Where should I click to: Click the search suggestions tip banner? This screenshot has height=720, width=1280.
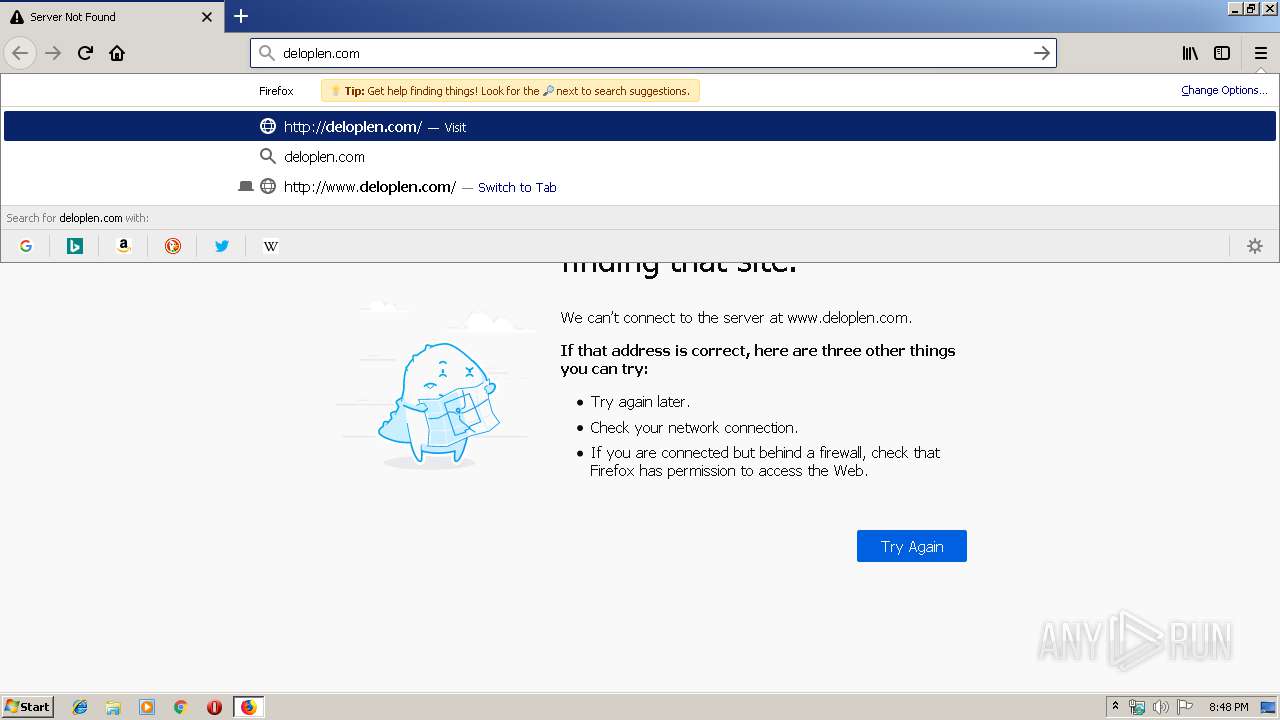click(x=510, y=90)
